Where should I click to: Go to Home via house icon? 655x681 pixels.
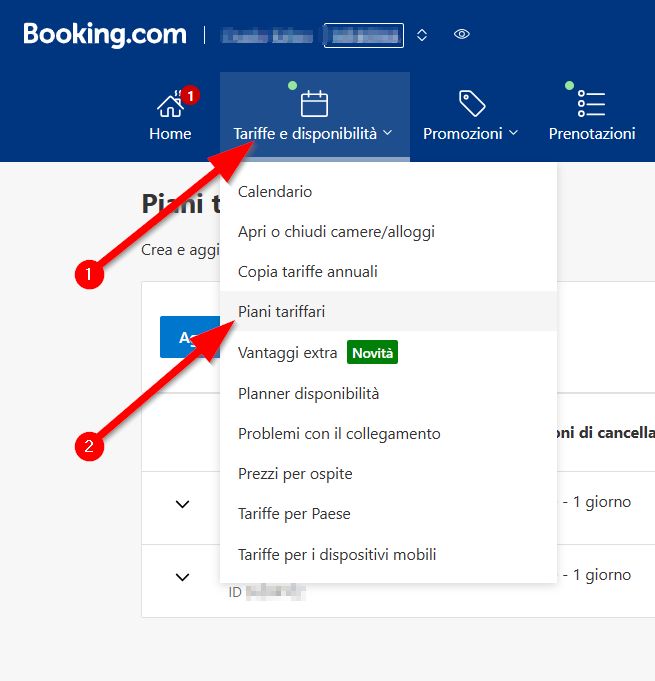click(170, 106)
